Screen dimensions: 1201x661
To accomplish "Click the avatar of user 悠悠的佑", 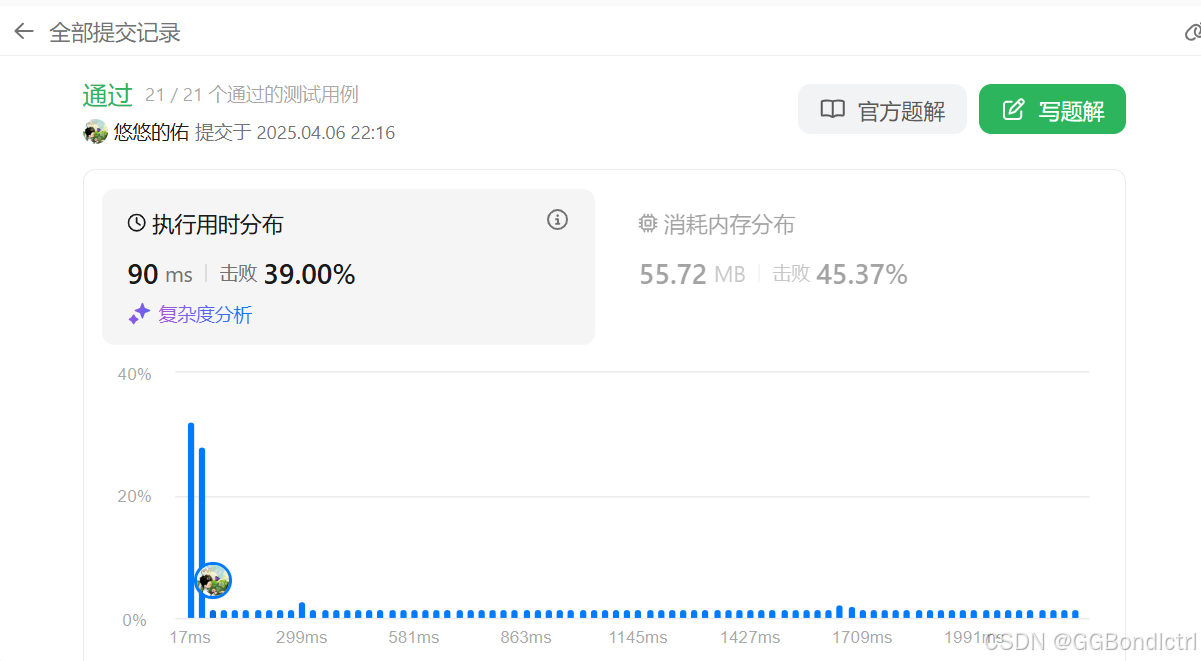I will point(94,131).
